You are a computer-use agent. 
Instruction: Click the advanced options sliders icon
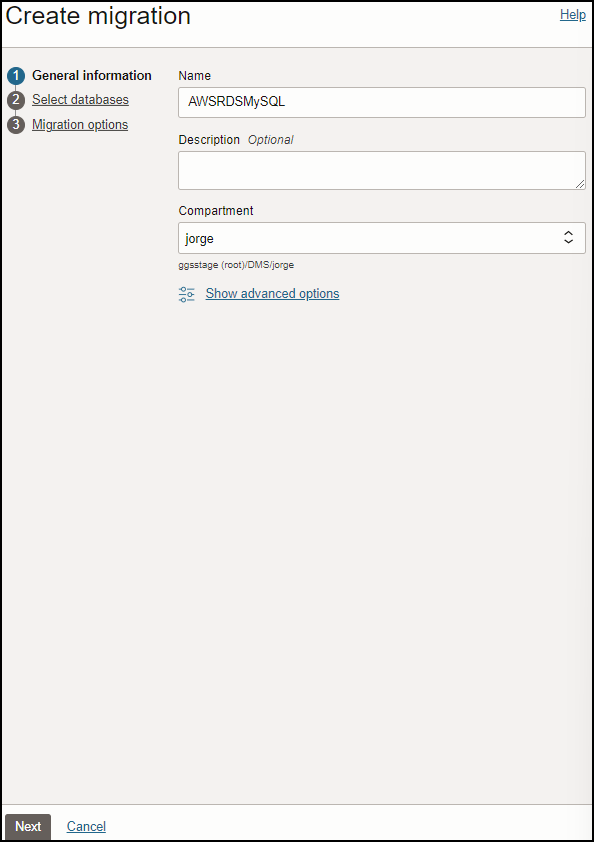(x=186, y=294)
